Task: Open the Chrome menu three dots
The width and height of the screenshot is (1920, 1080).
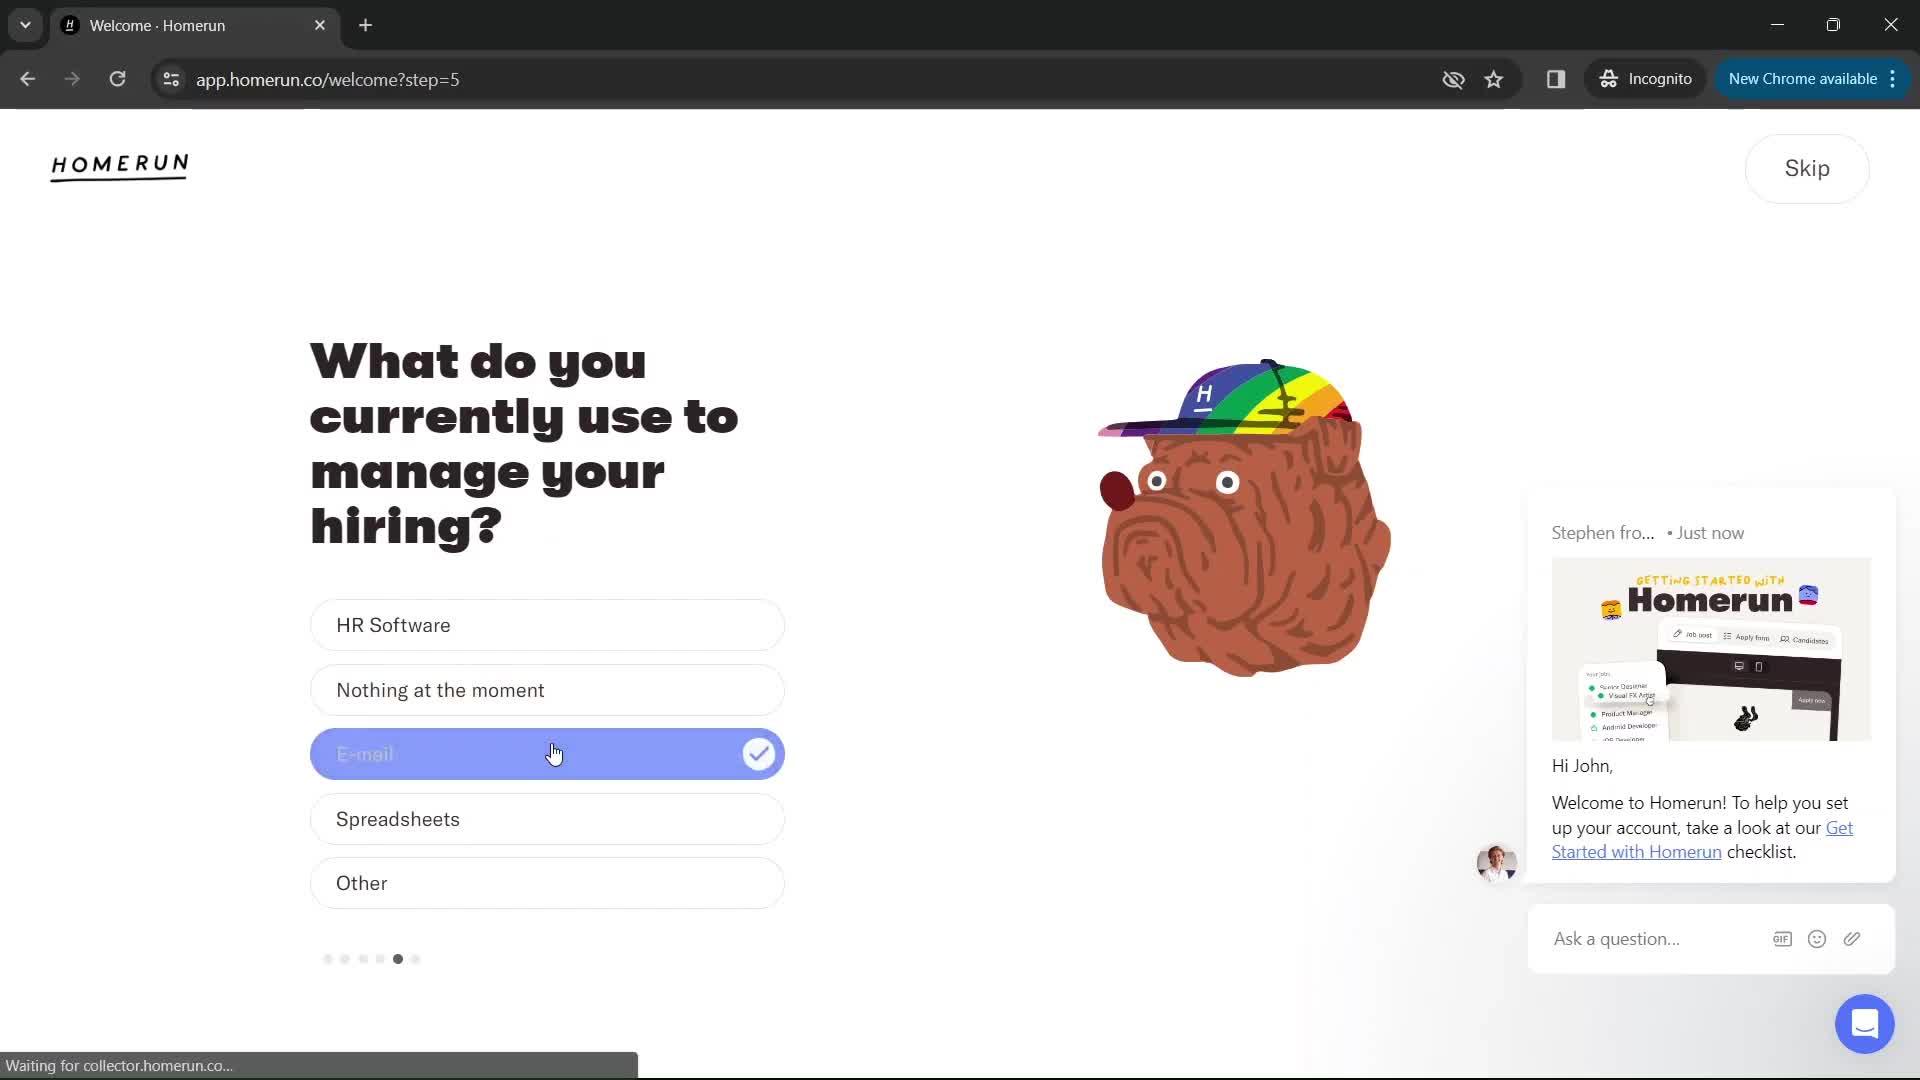Action: pyautogui.click(x=1893, y=79)
